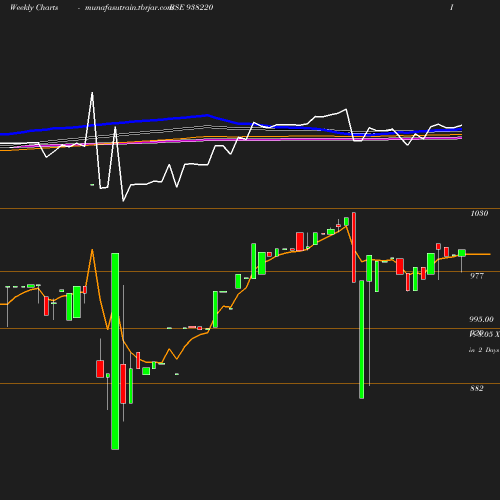Select the "BSE 938220" symbol label
500x500 pixels.
point(191,7)
